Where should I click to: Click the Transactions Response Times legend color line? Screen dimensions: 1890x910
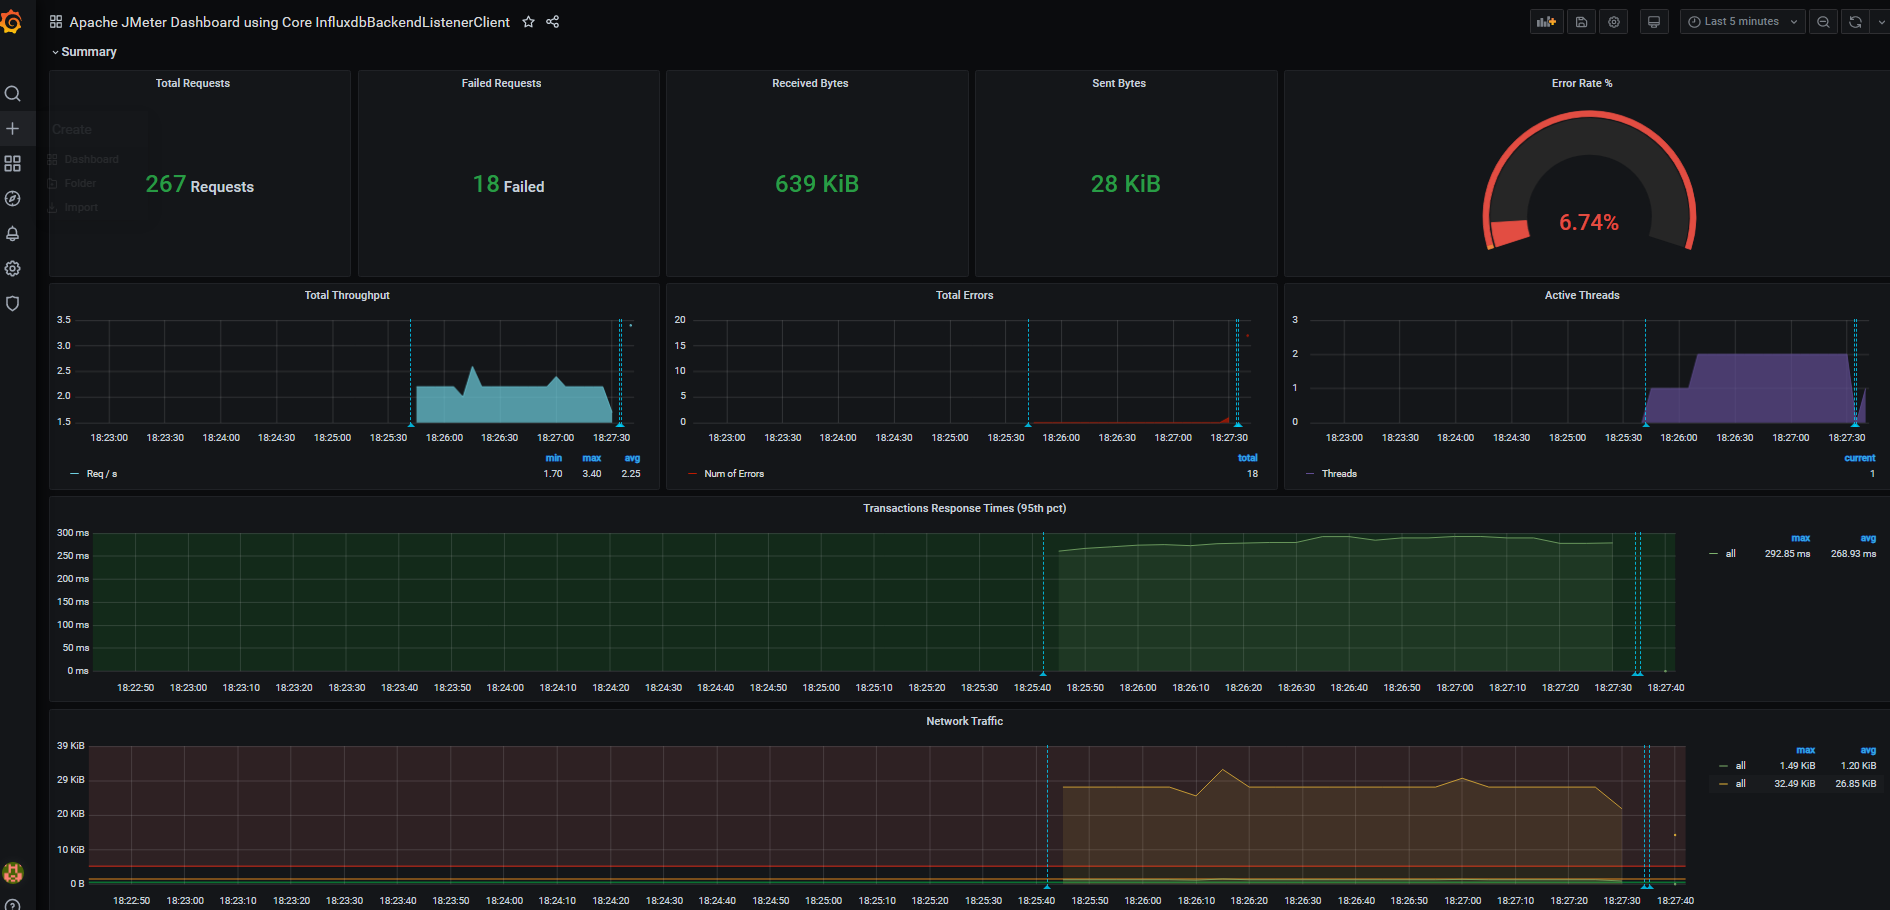[1714, 554]
